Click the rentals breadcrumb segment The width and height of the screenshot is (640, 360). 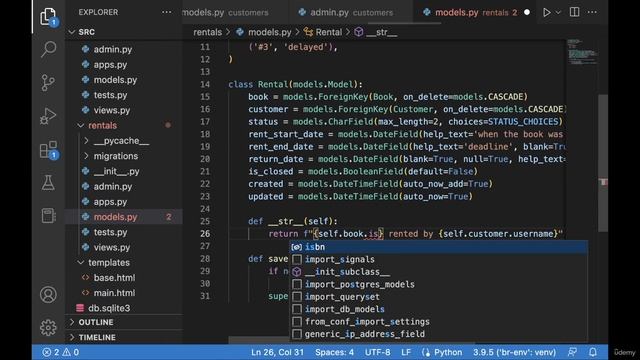207,32
